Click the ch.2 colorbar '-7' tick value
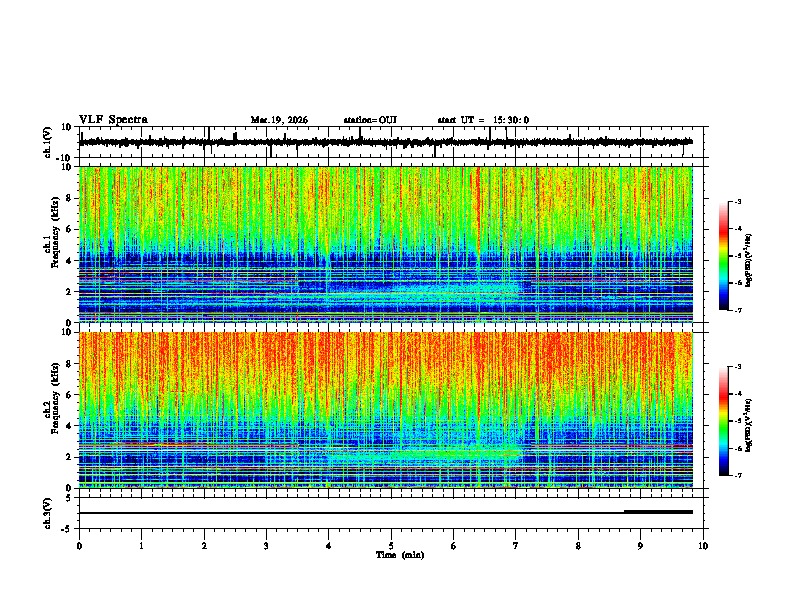The image size is (792, 612). (738, 475)
